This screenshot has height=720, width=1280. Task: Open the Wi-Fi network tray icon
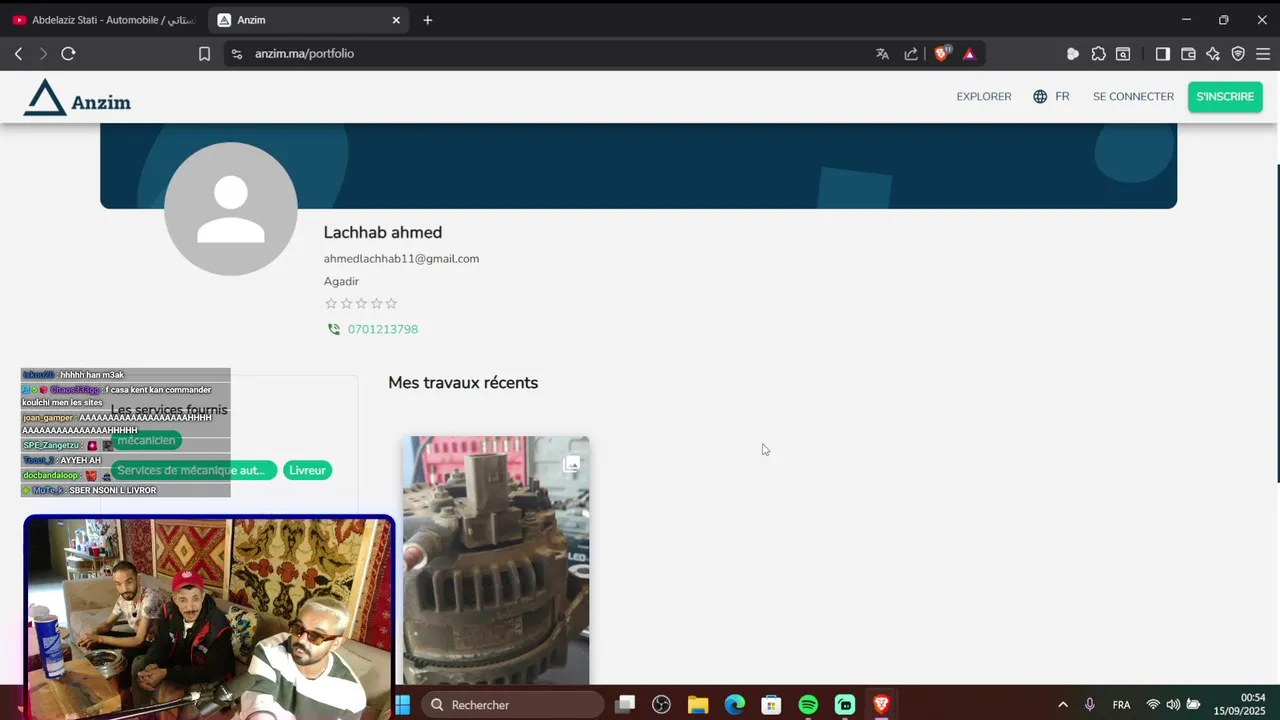click(1153, 705)
